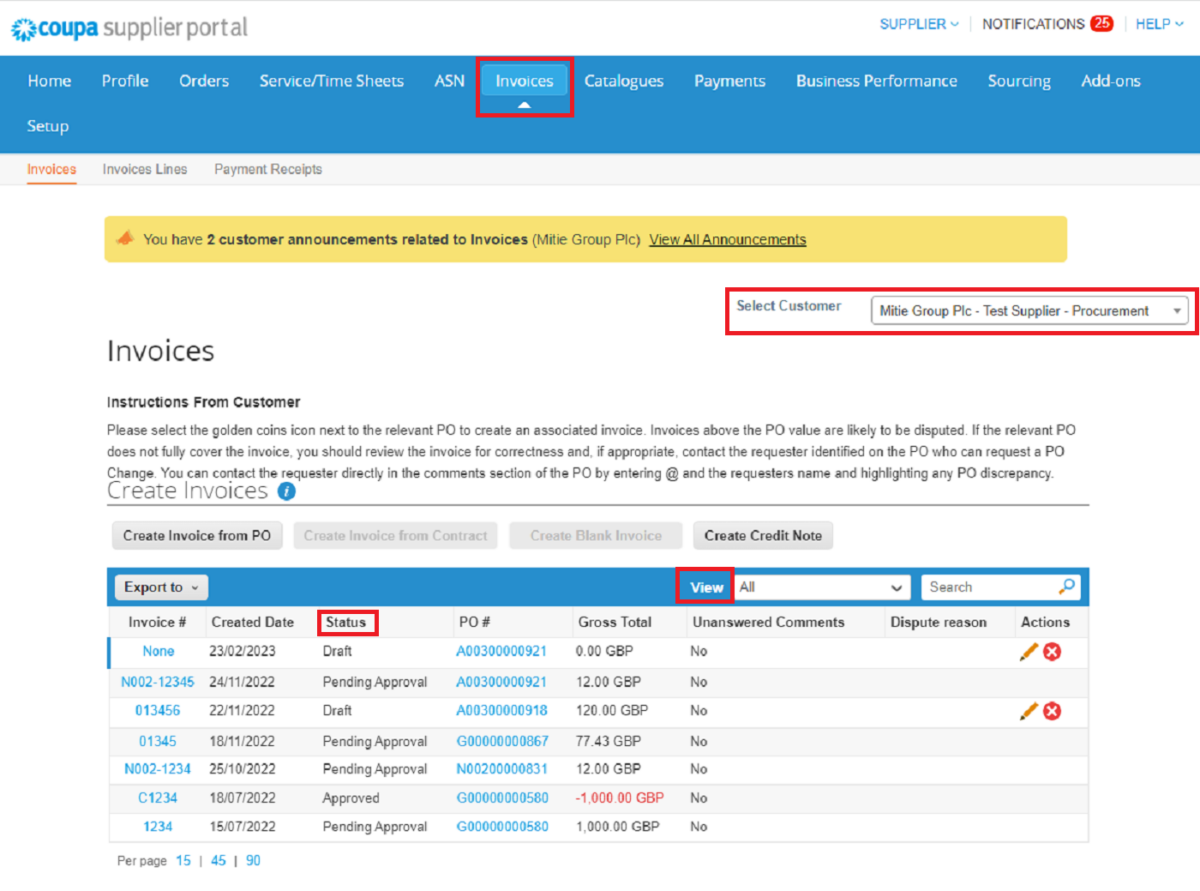
Task: Switch to the Payment Receipts subtab
Action: 268,169
